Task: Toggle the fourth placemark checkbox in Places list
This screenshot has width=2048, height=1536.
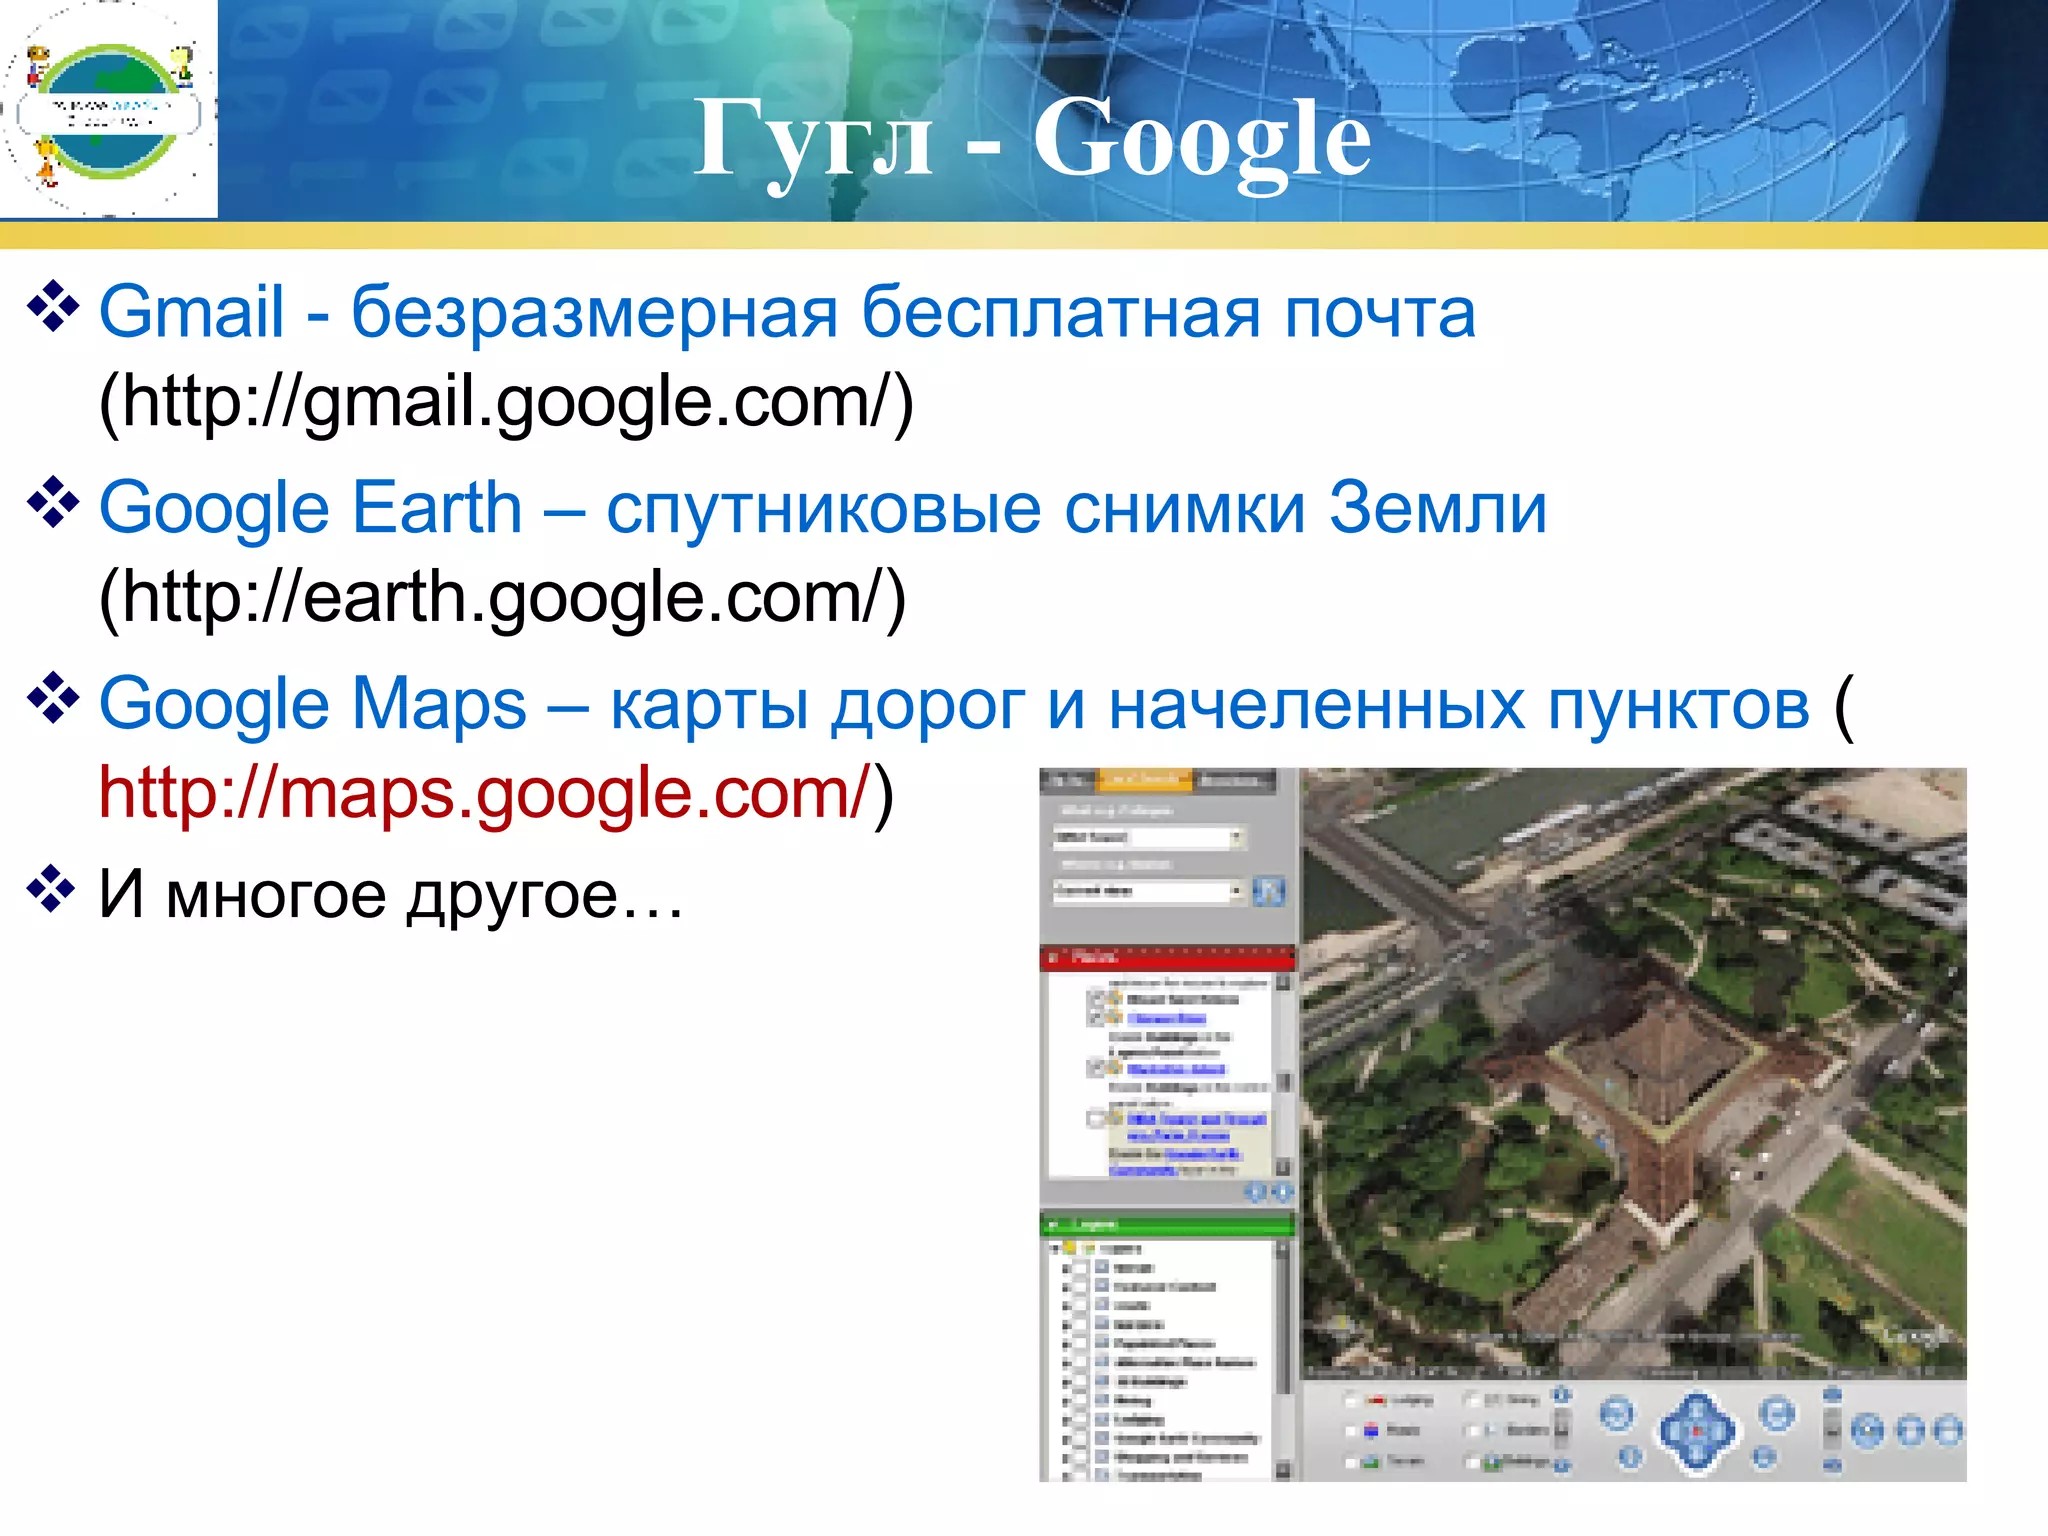Action: (x=1096, y=1119)
